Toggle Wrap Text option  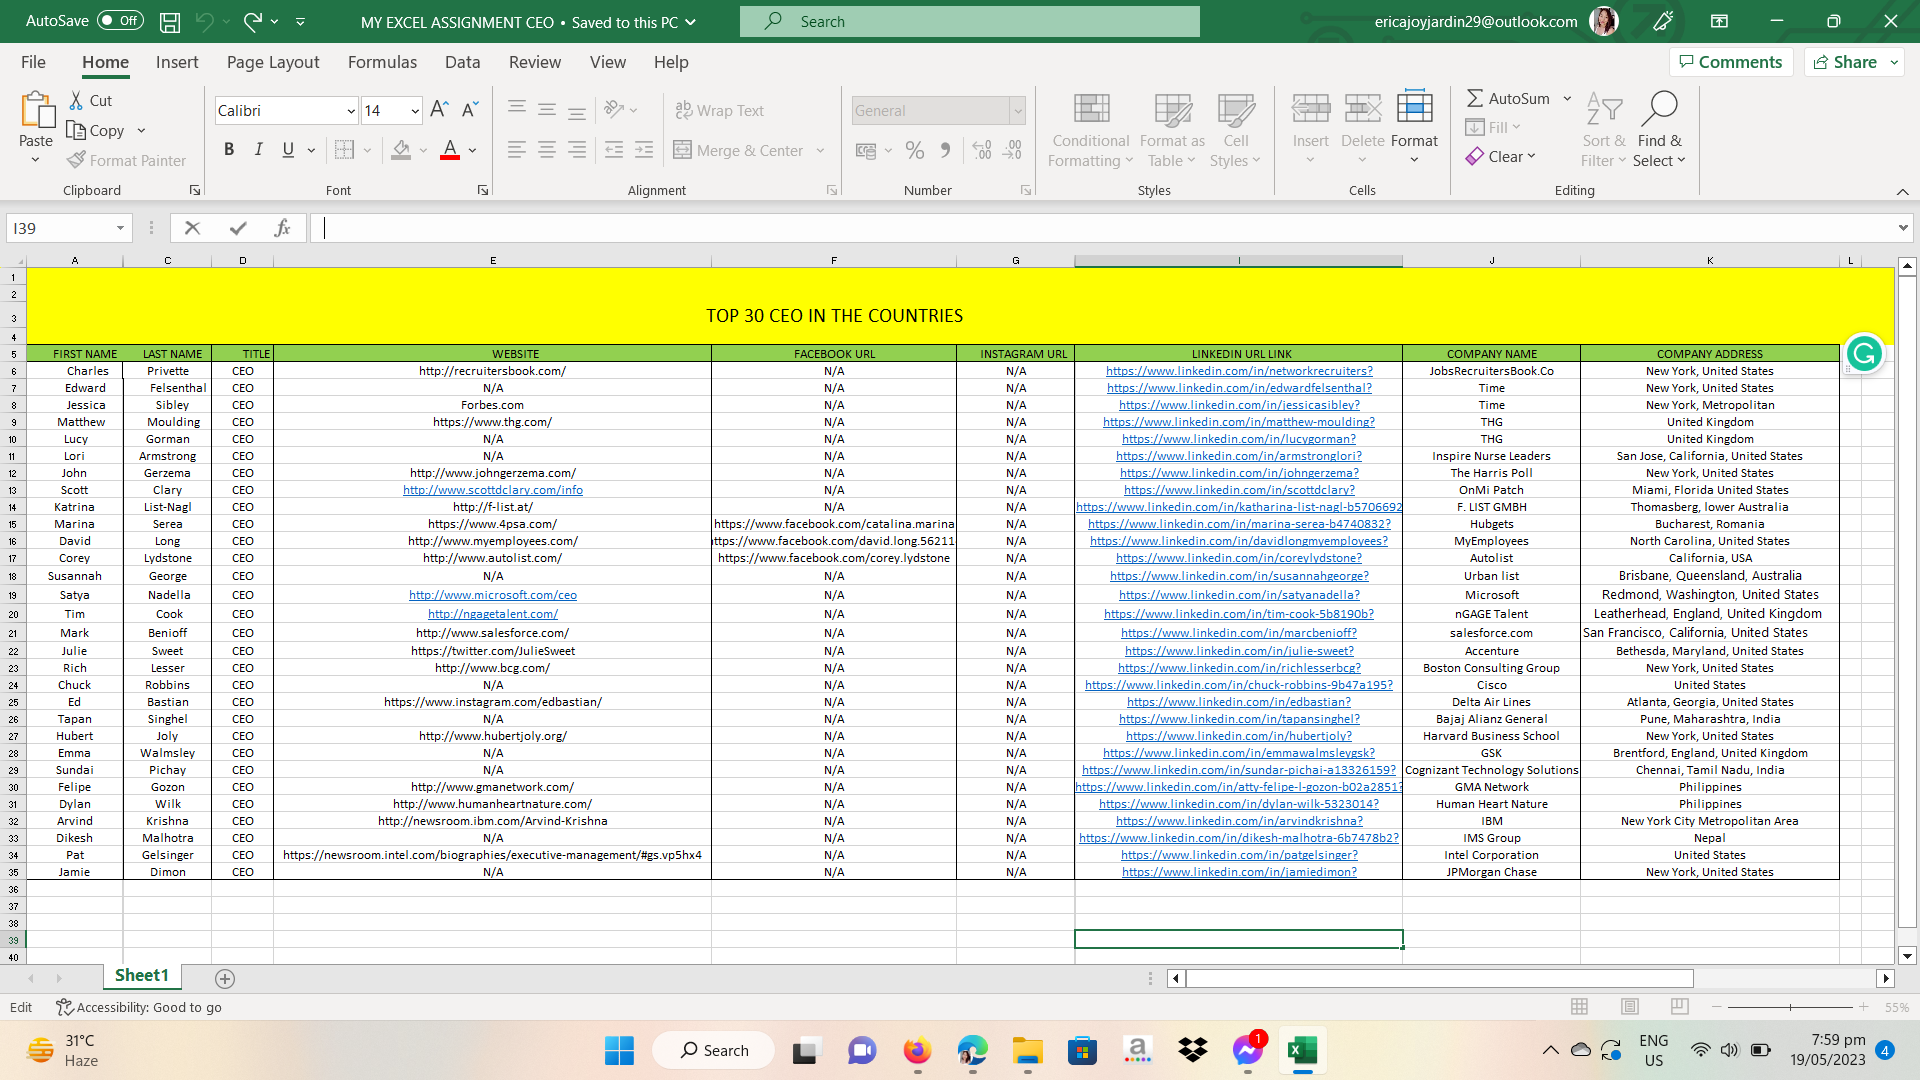pyautogui.click(x=719, y=110)
